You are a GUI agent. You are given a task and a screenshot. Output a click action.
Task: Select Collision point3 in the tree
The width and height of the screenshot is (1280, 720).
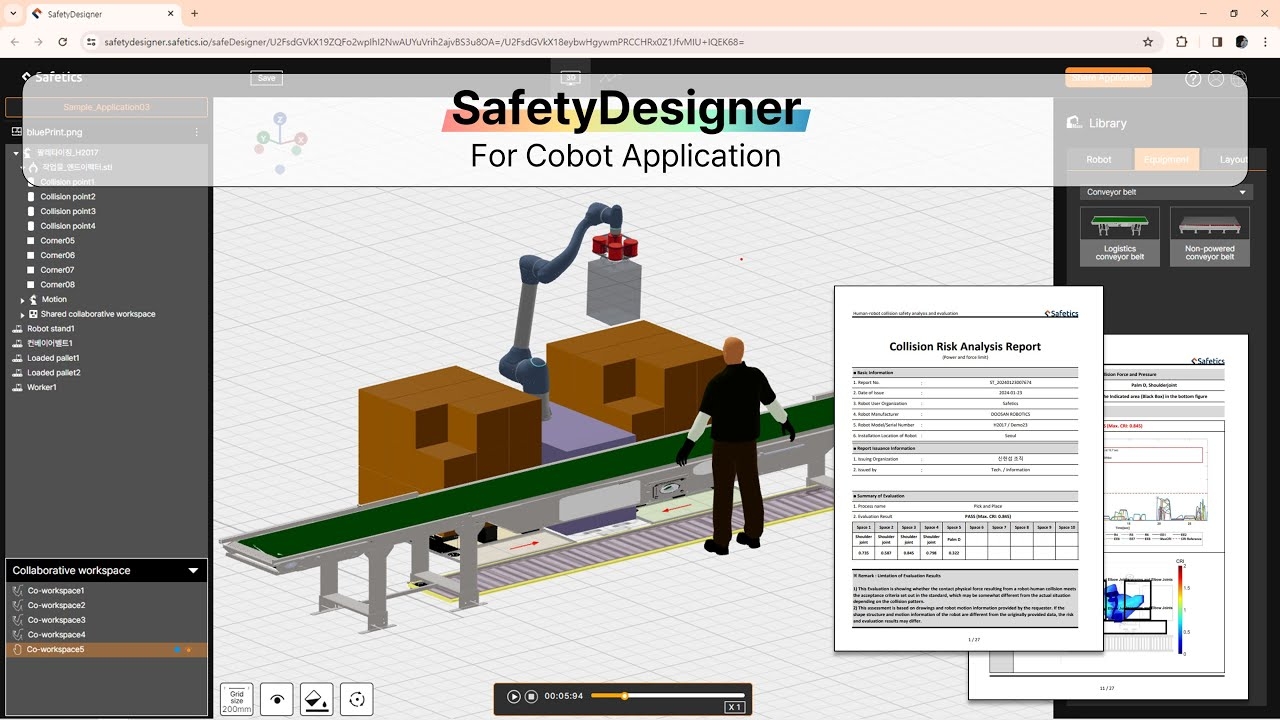pos(68,211)
